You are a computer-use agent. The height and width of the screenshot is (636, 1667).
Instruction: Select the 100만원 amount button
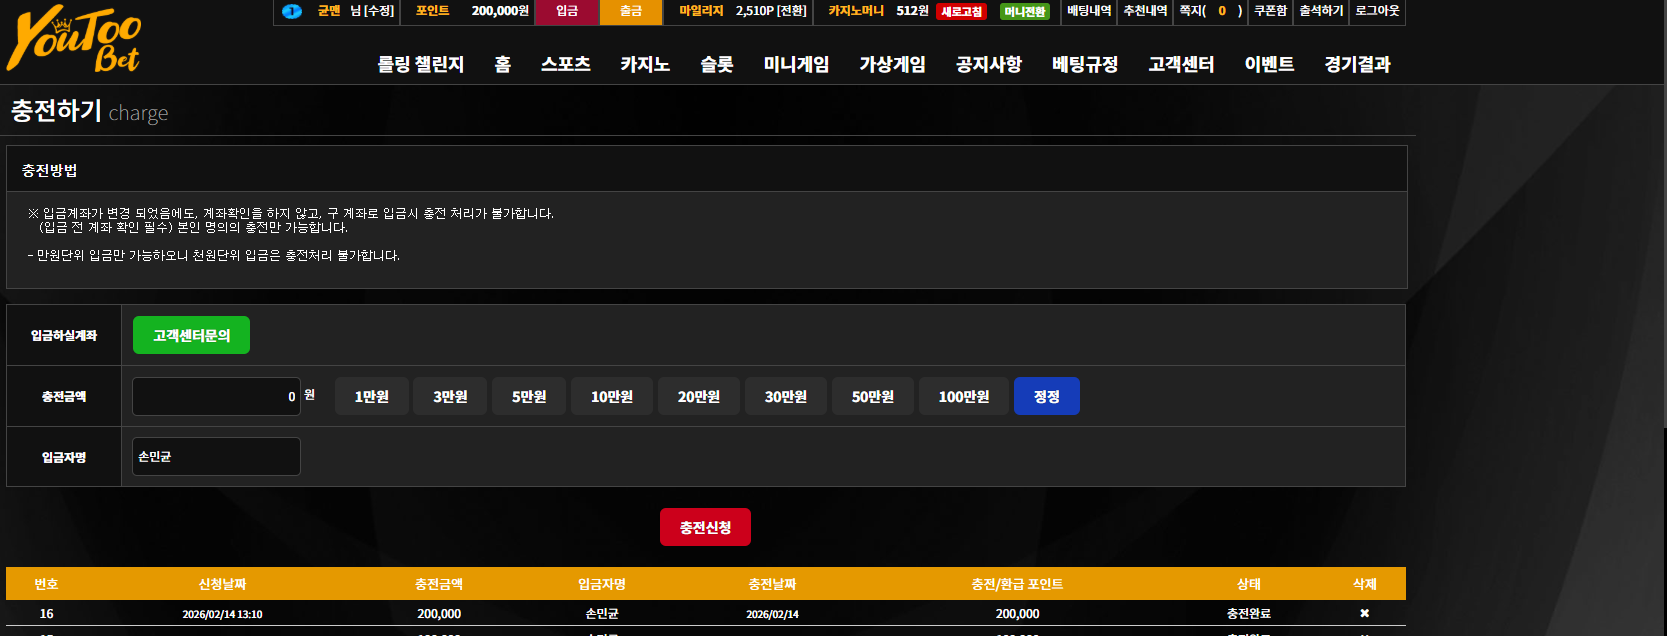coord(964,396)
